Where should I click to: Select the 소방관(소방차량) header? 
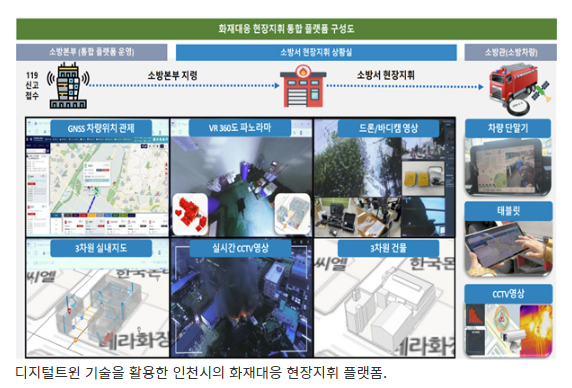[510, 52]
